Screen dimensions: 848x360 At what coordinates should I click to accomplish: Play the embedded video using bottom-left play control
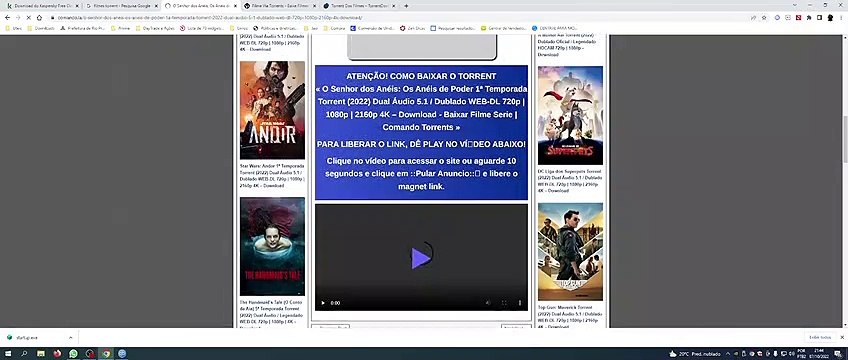coord(323,303)
